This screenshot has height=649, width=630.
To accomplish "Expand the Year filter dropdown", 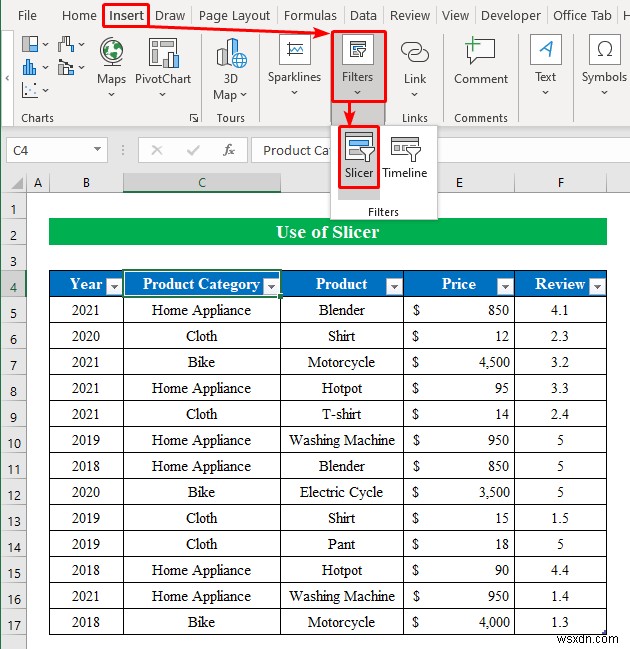I will coord(114,286).
